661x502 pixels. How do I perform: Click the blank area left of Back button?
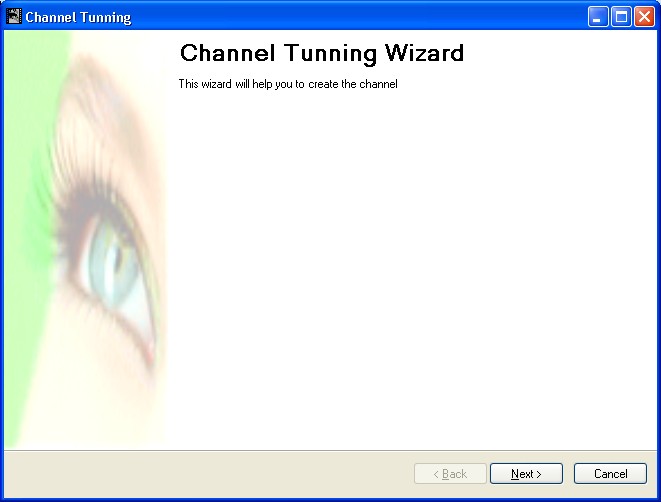pyautogui.click(x=200, y=473)
